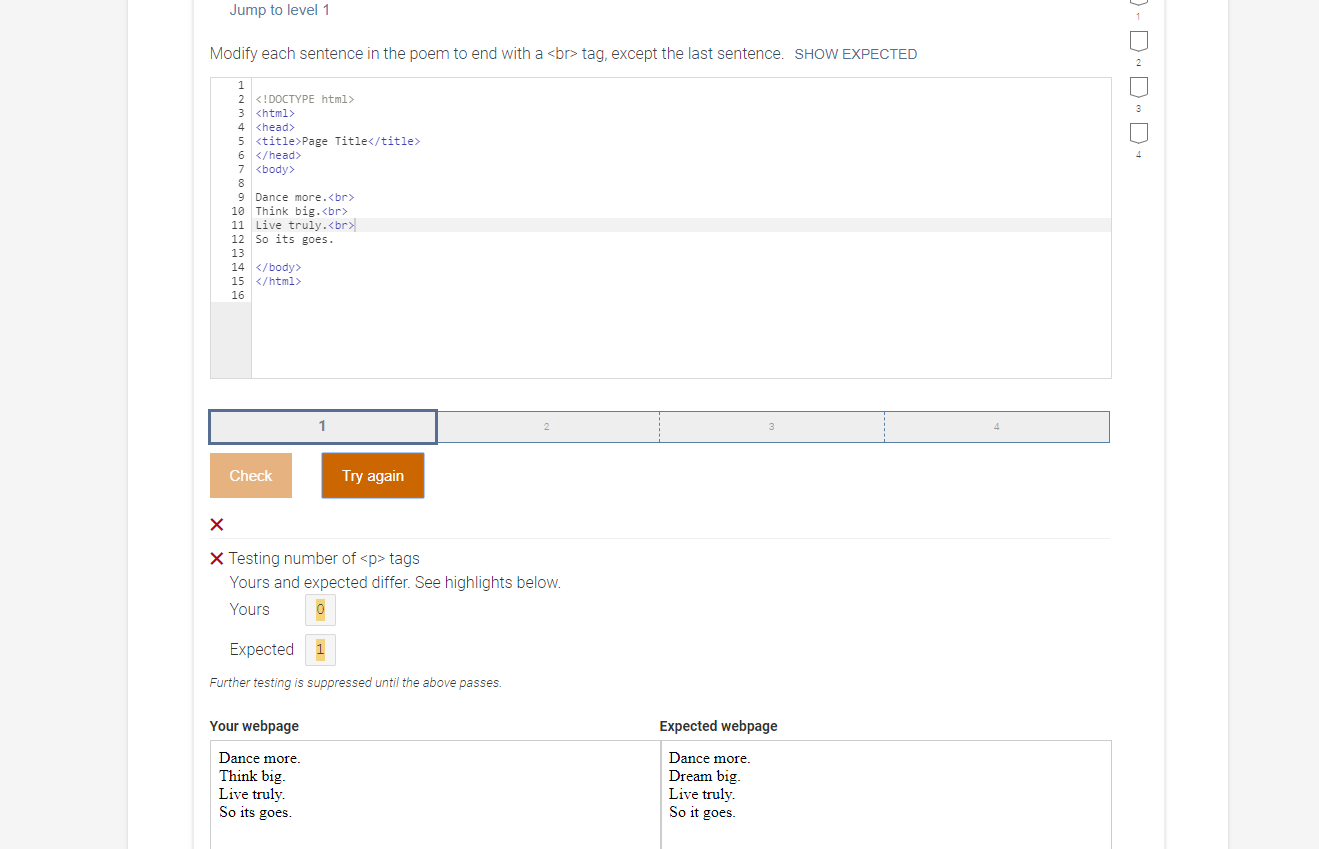Click SHOW EXPECTED
Viewport: 1319px width, 849px height.
tap(856, 55)
